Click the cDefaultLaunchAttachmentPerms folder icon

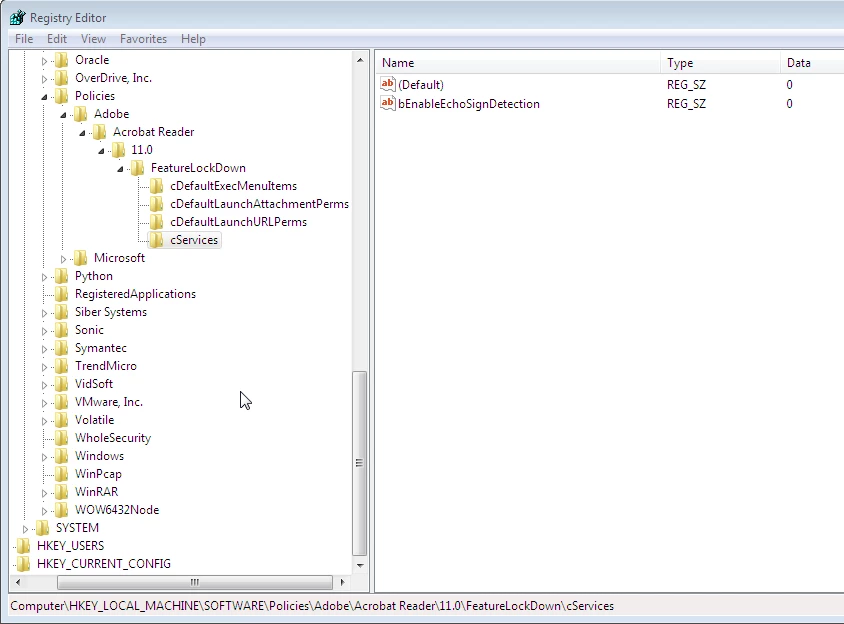pos(157,204)
